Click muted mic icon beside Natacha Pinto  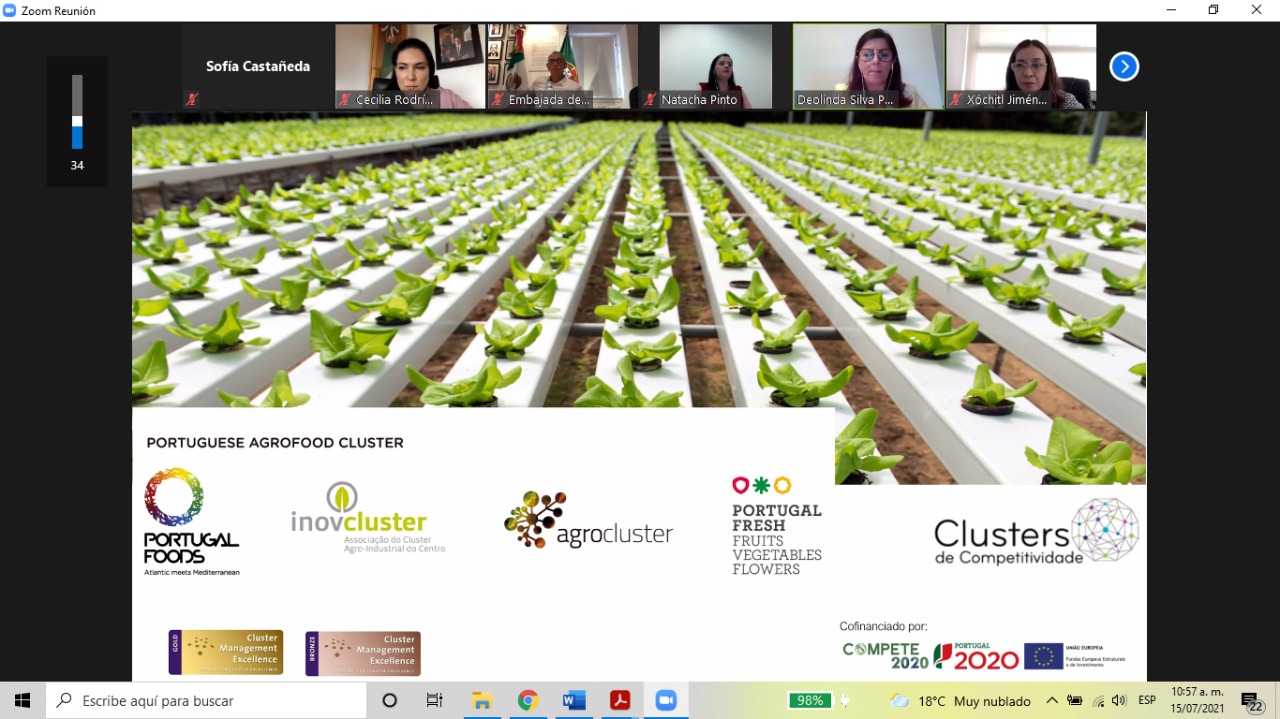pos(651,99)
